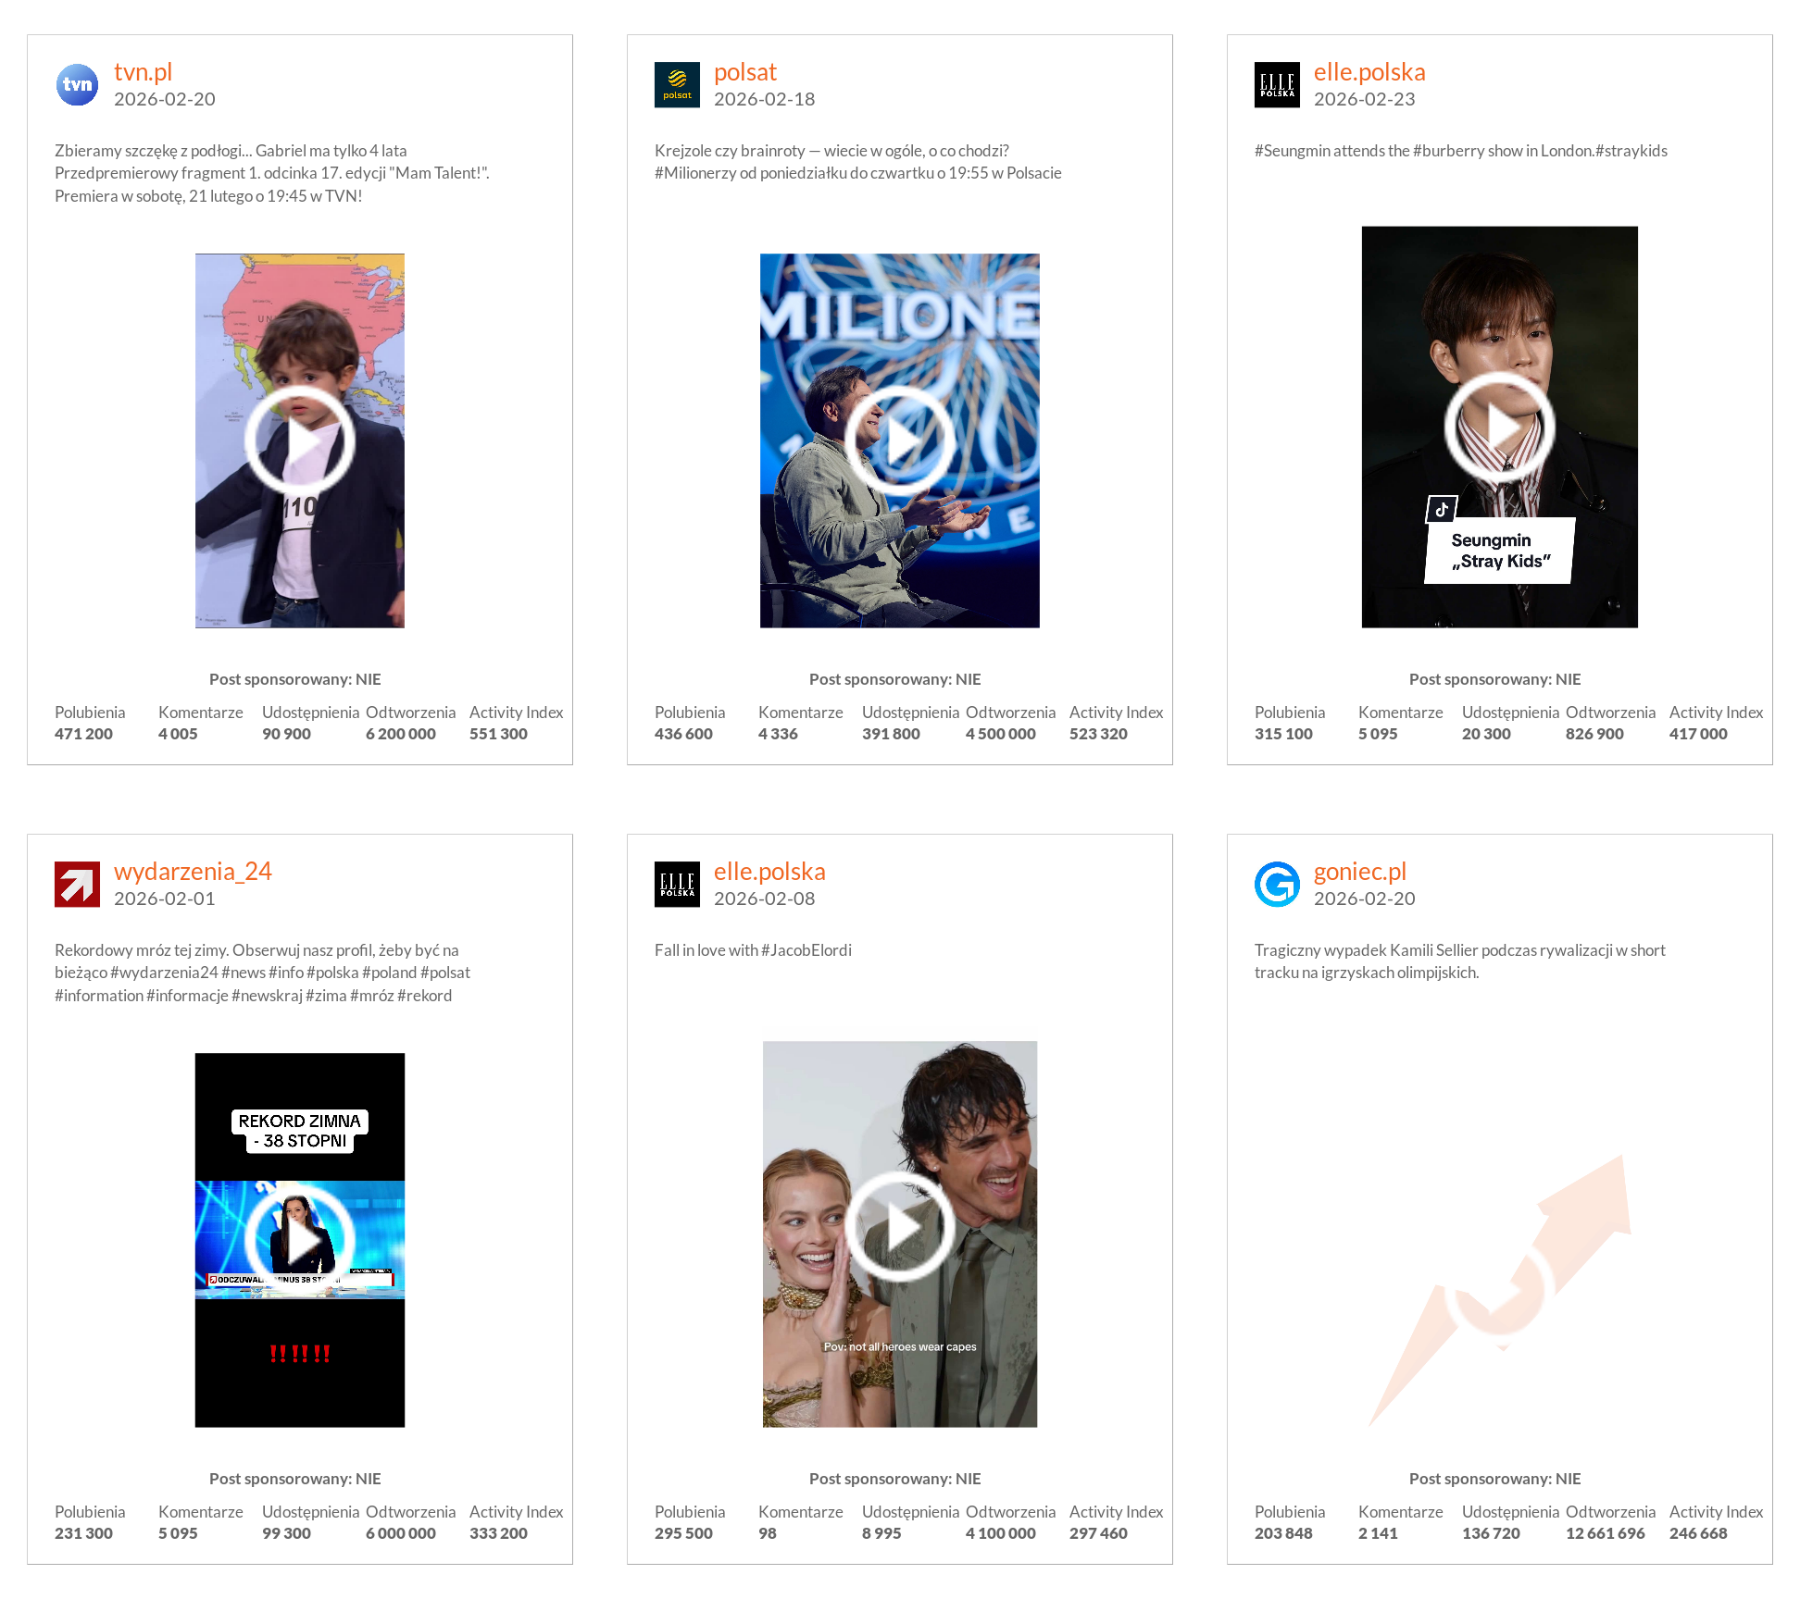Open the polsat profile link
Image resolution: width=1800 pixels, height=1599 pixels.
click(745, 72)
